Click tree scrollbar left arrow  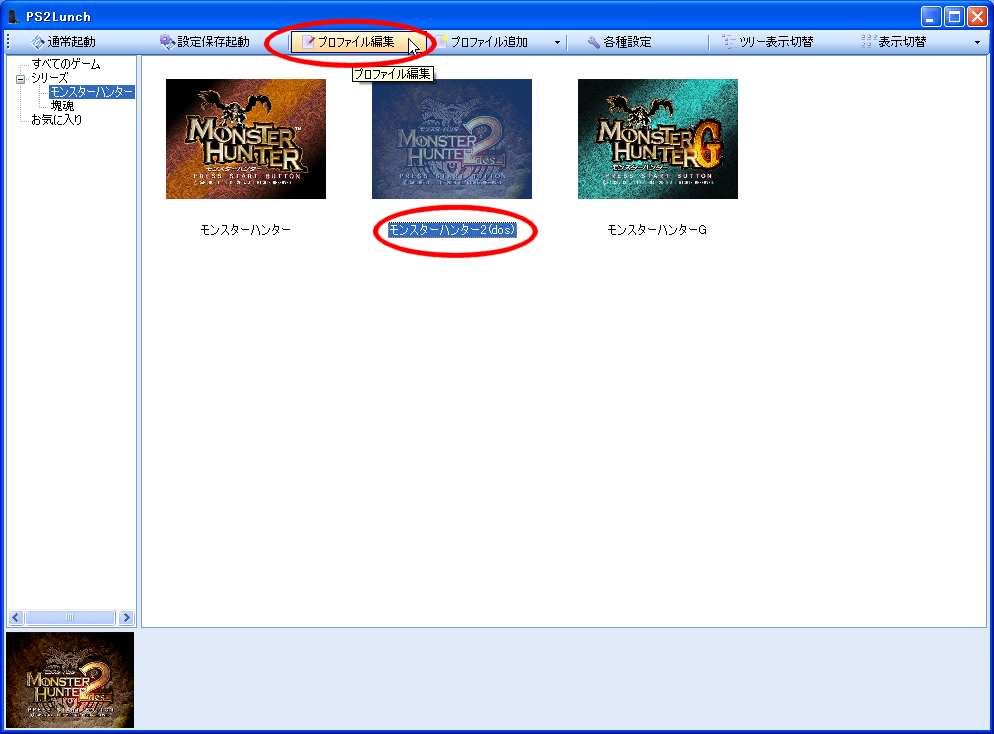coord(16,617)
